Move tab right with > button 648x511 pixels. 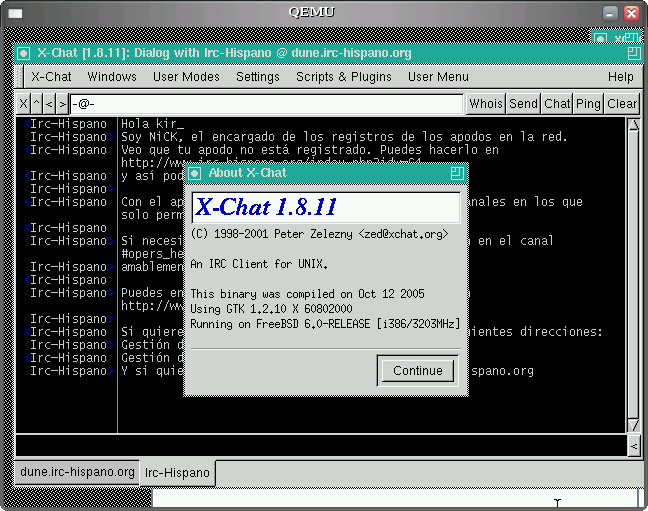pos(62,104)
